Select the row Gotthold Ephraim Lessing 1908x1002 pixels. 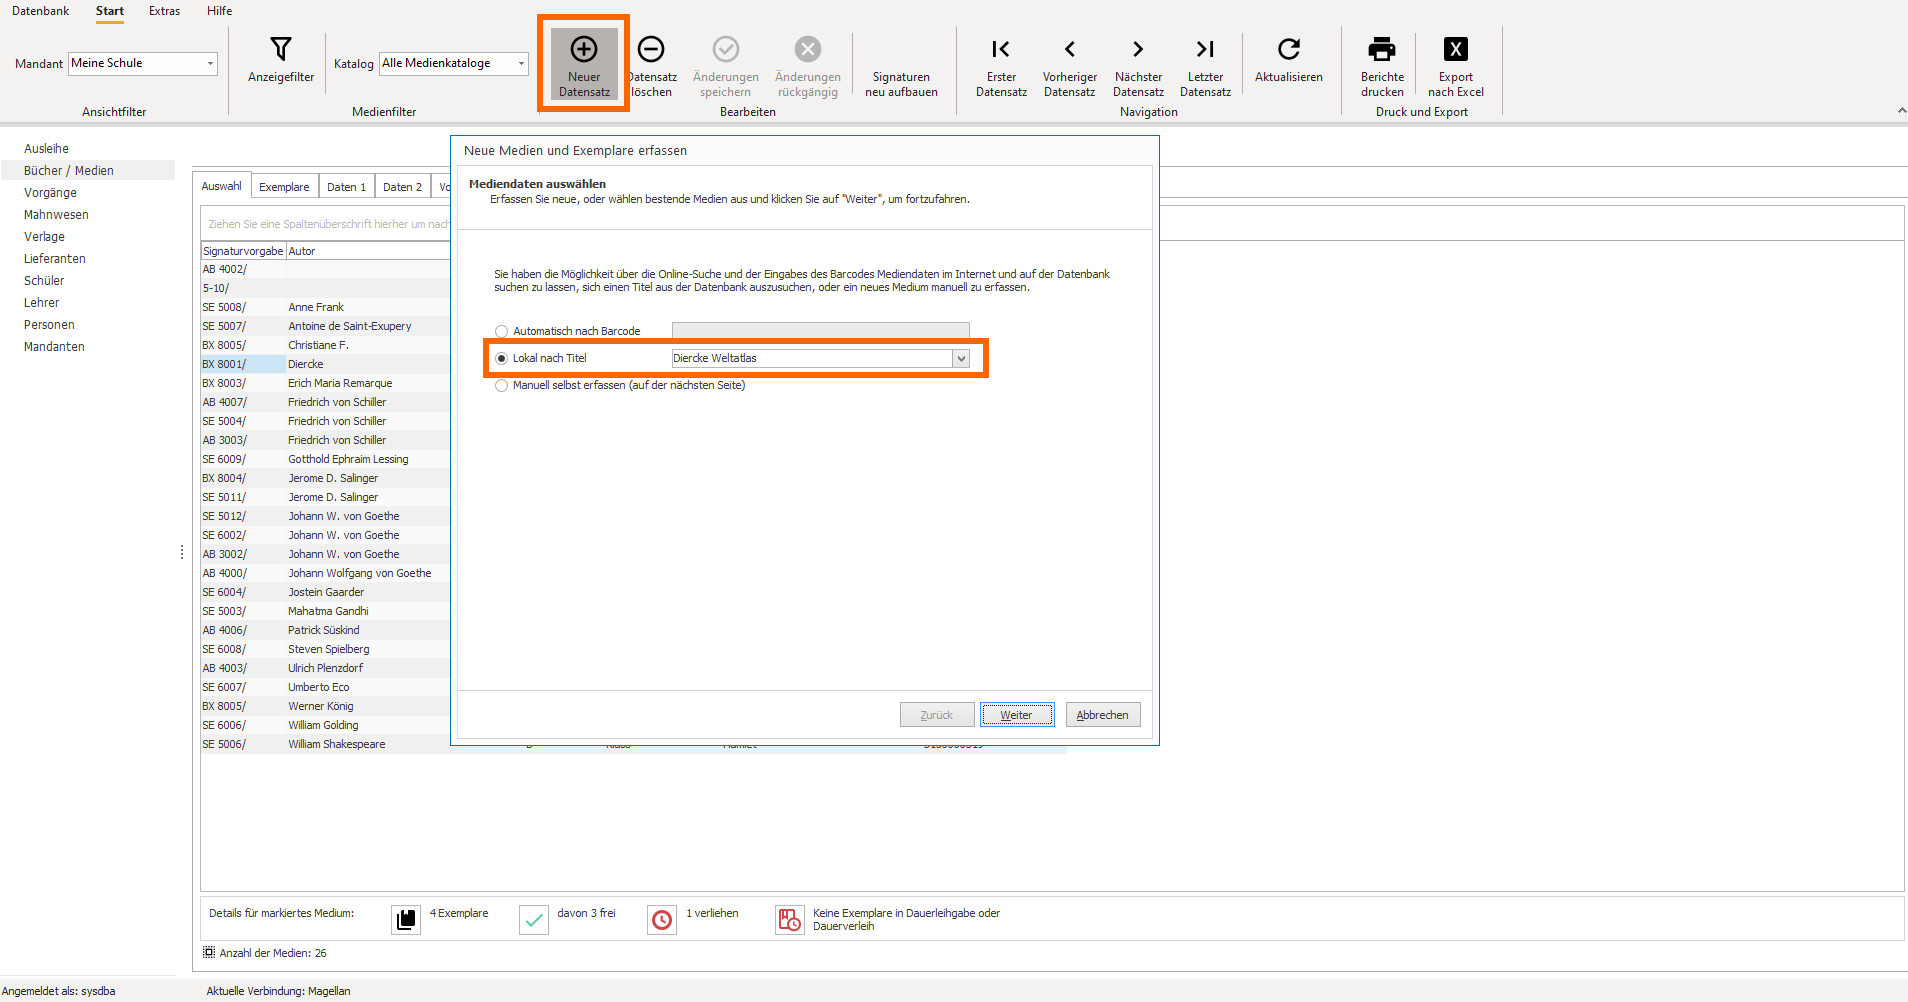tap(326, 459)
